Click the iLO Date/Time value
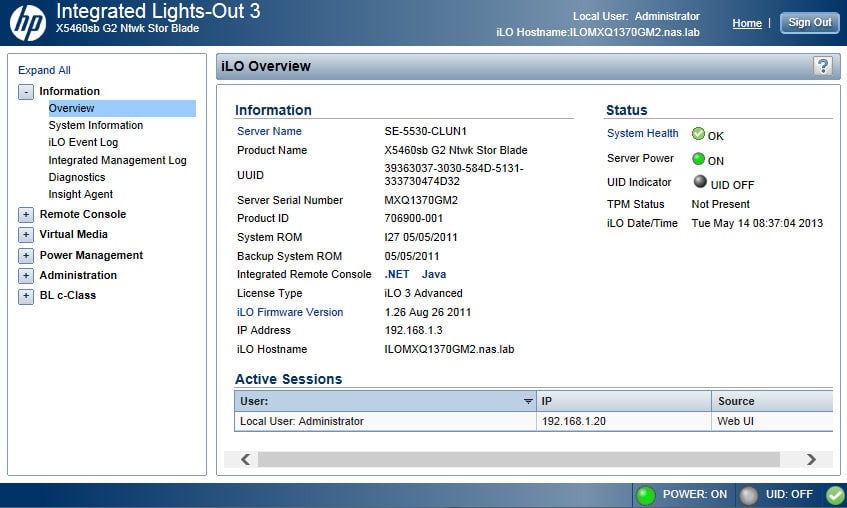 pyautogui.click(x=757, y=223)
